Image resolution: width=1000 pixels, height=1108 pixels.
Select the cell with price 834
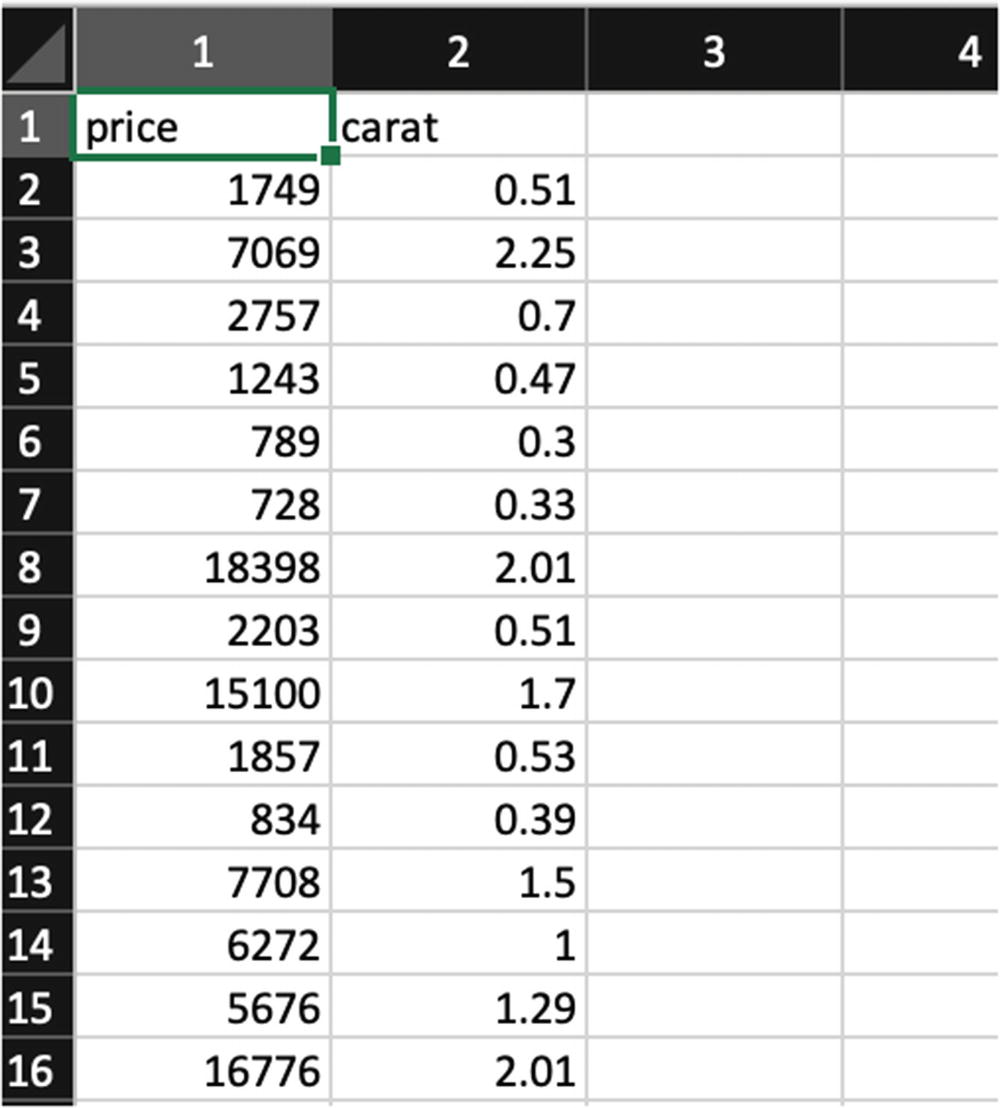202,820
